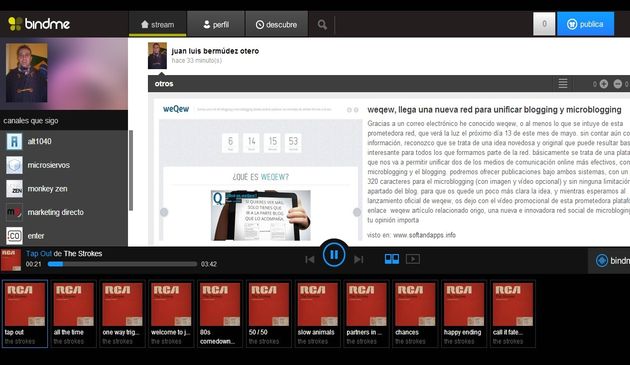
Task: Open the stream tab
Action: (x=158, y=25)
